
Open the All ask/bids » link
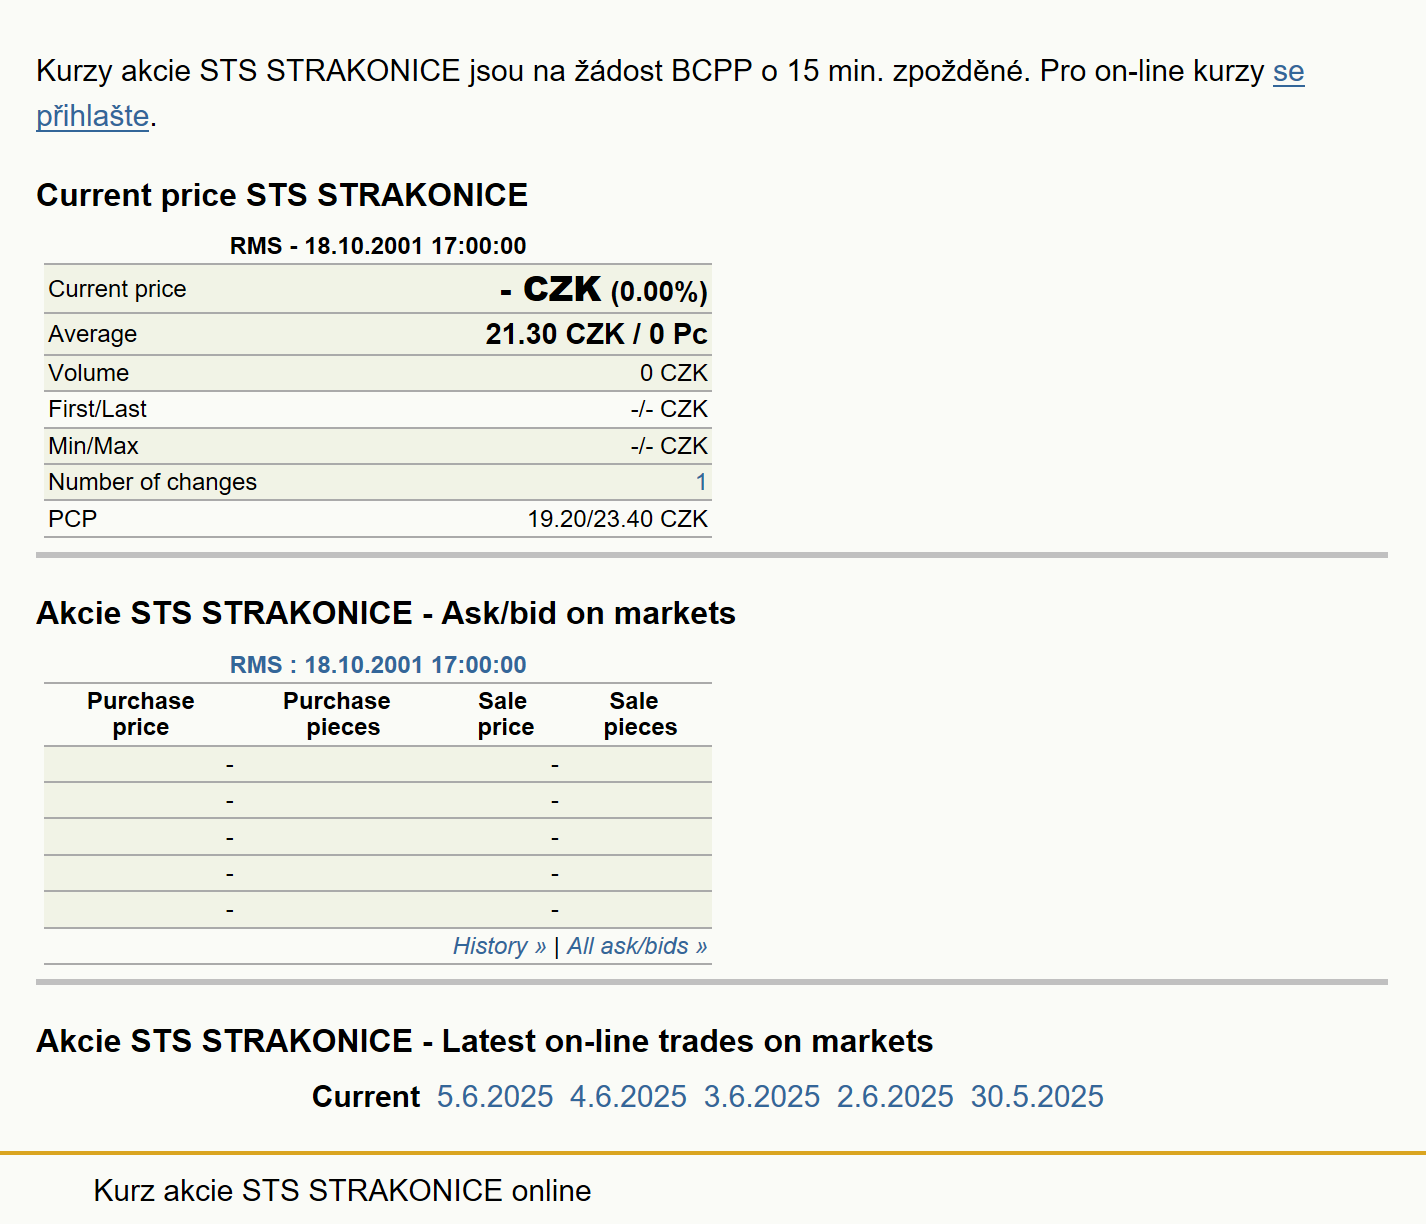[637, 946]
